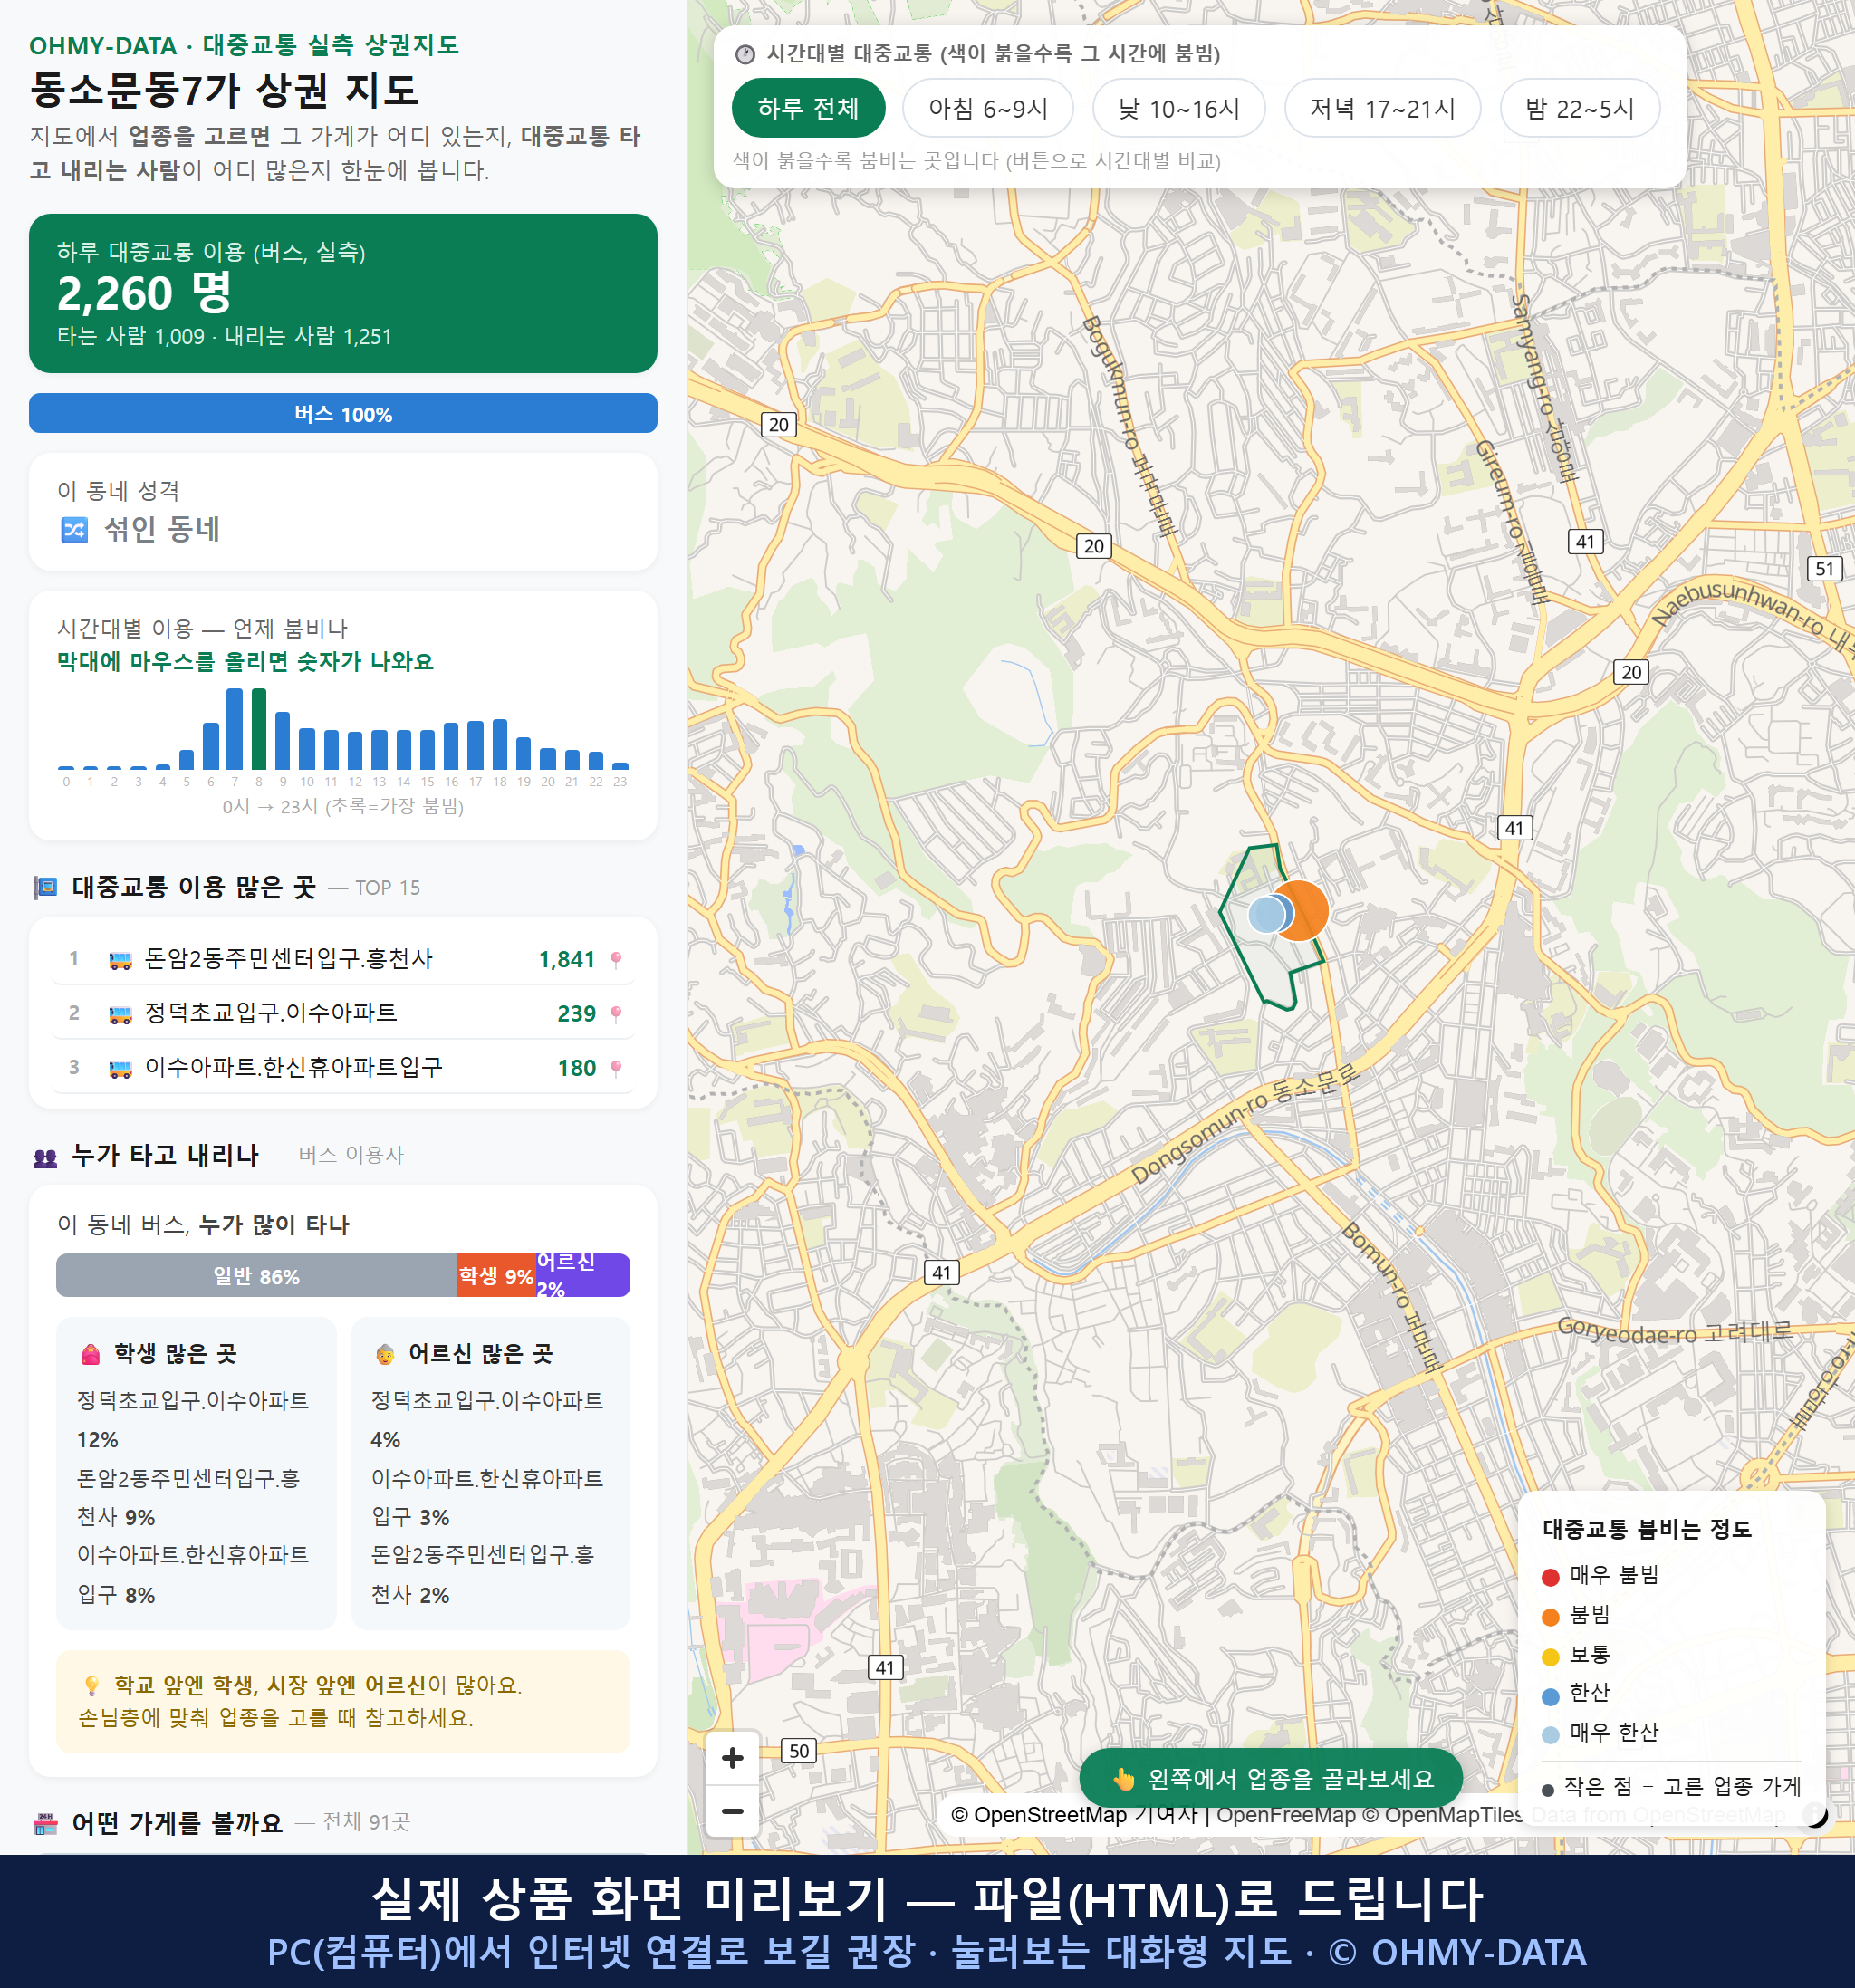Click the map pin next to 180

point(616,1068)
